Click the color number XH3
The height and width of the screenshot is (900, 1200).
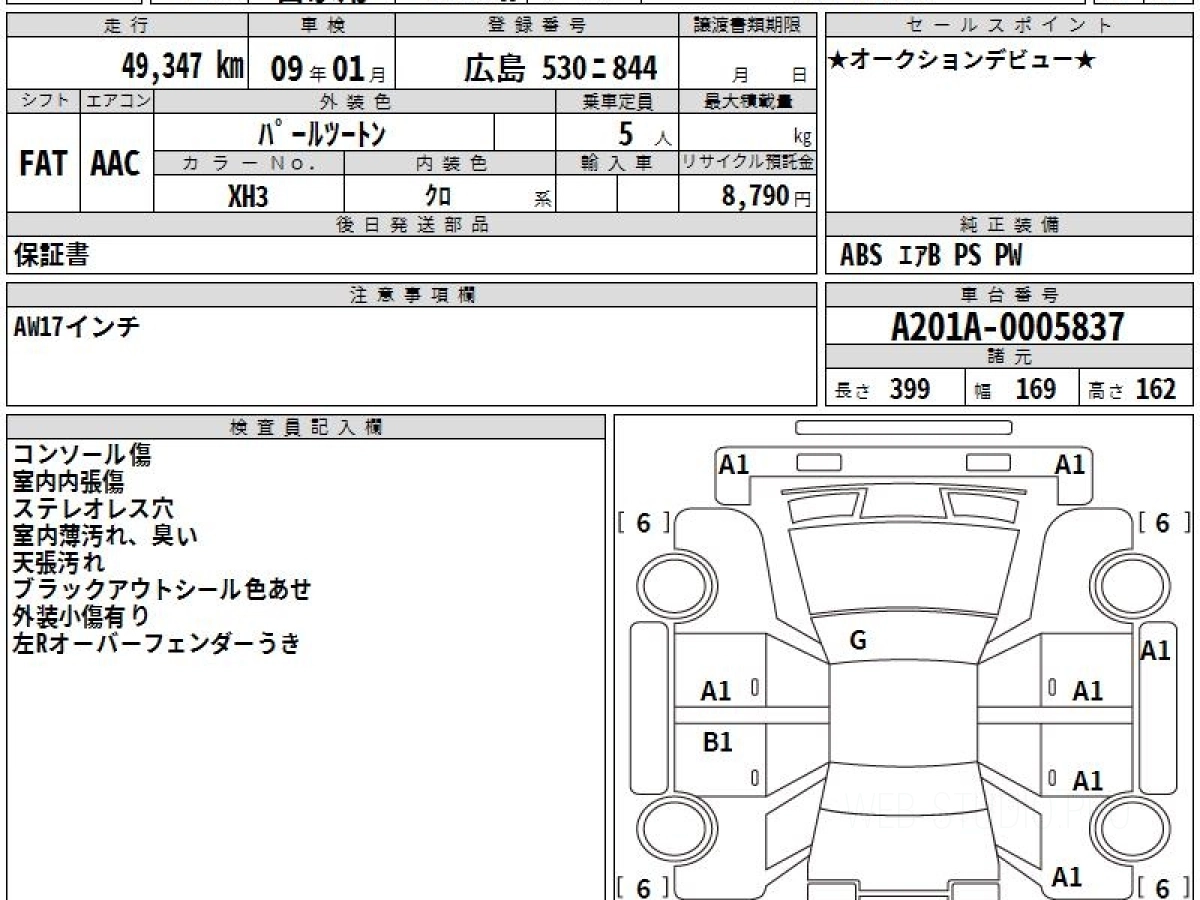[248, 197]
